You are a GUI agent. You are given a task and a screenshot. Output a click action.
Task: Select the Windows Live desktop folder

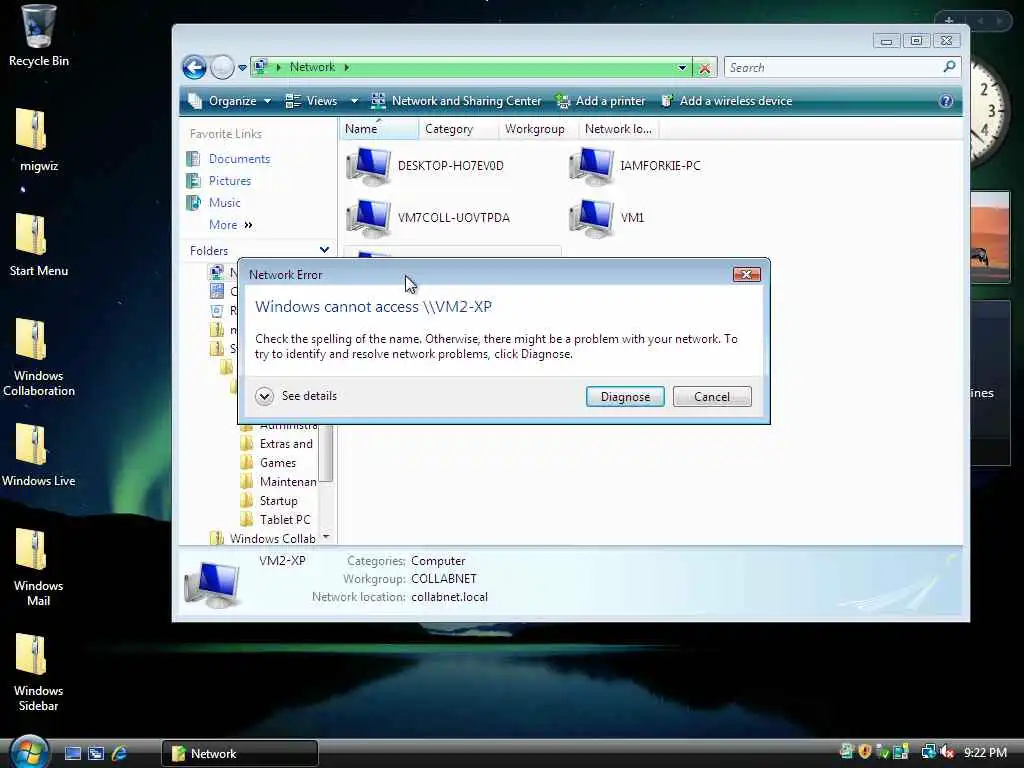pyautogui.click(x=38, y=455)
